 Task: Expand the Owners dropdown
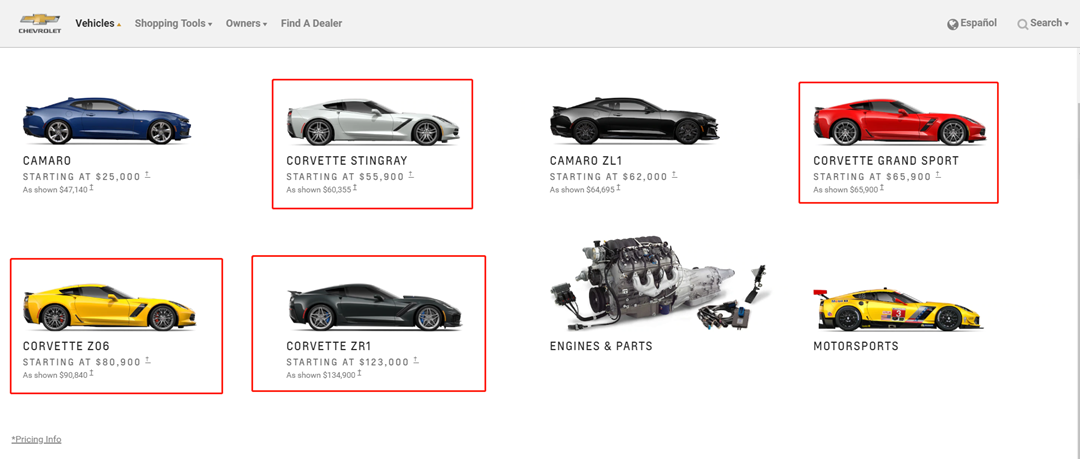point(246,23)
